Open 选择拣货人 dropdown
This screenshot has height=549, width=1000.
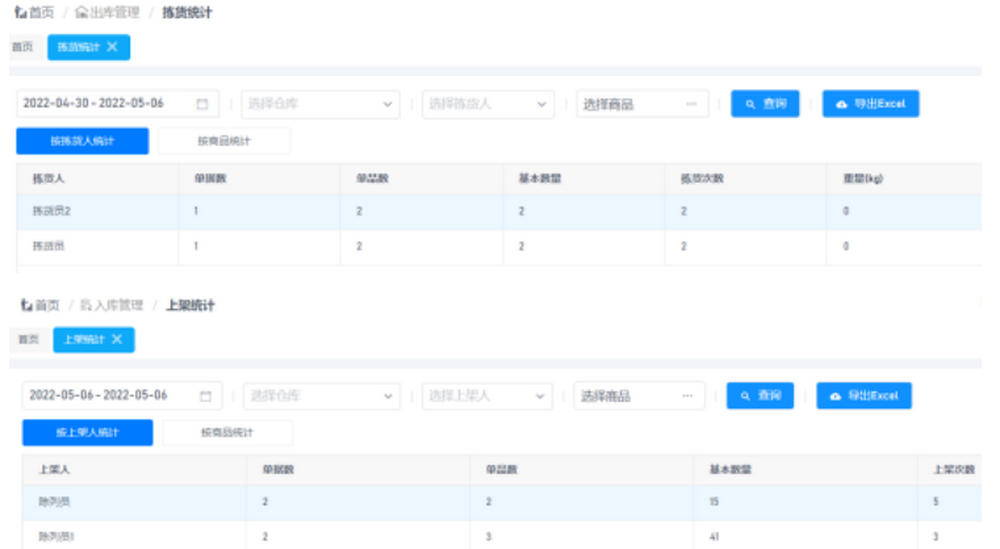pyautogui.click(x=487, y=104)
